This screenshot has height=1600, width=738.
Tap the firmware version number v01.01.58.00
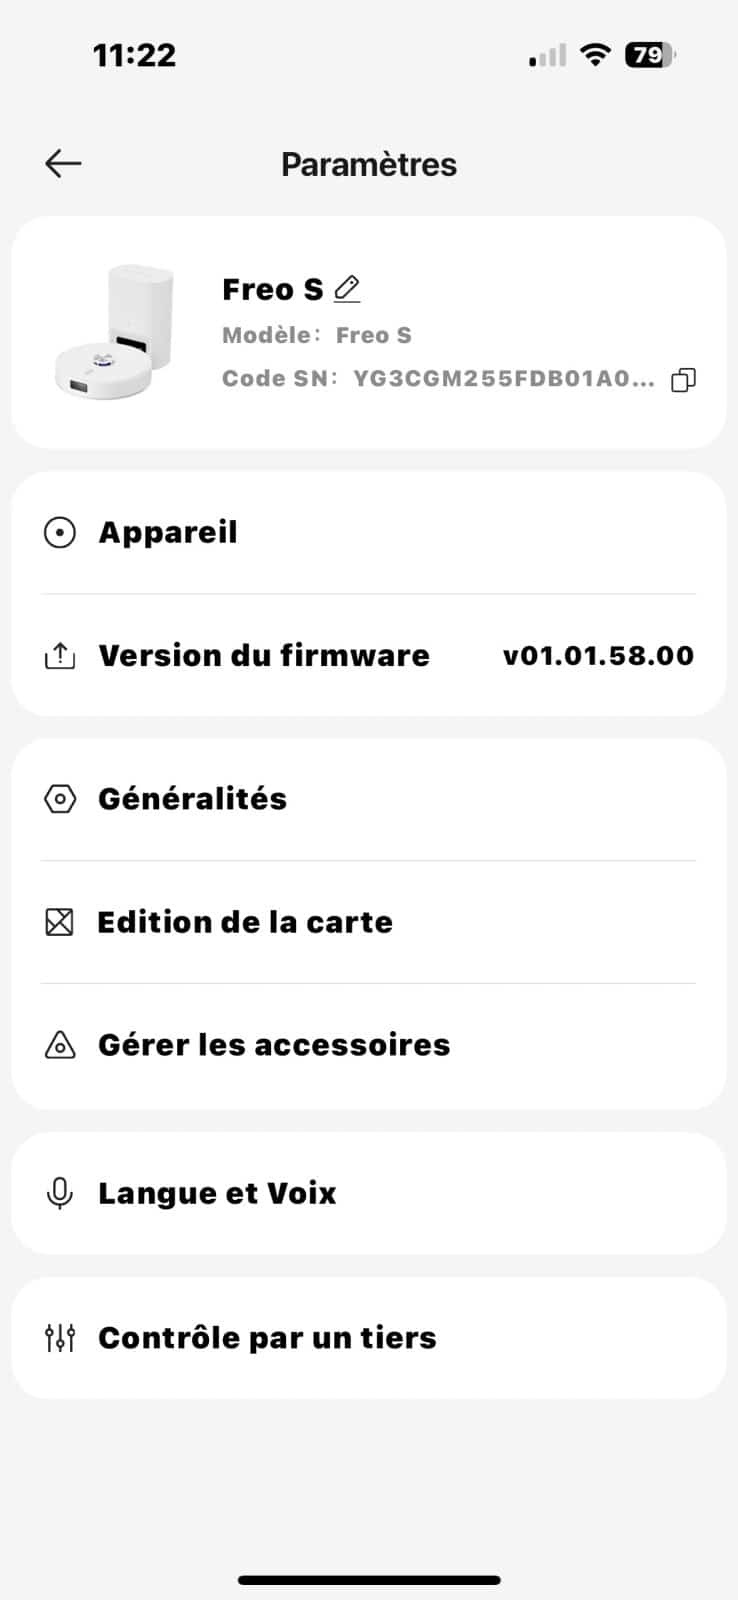click(x=598, y=656)
